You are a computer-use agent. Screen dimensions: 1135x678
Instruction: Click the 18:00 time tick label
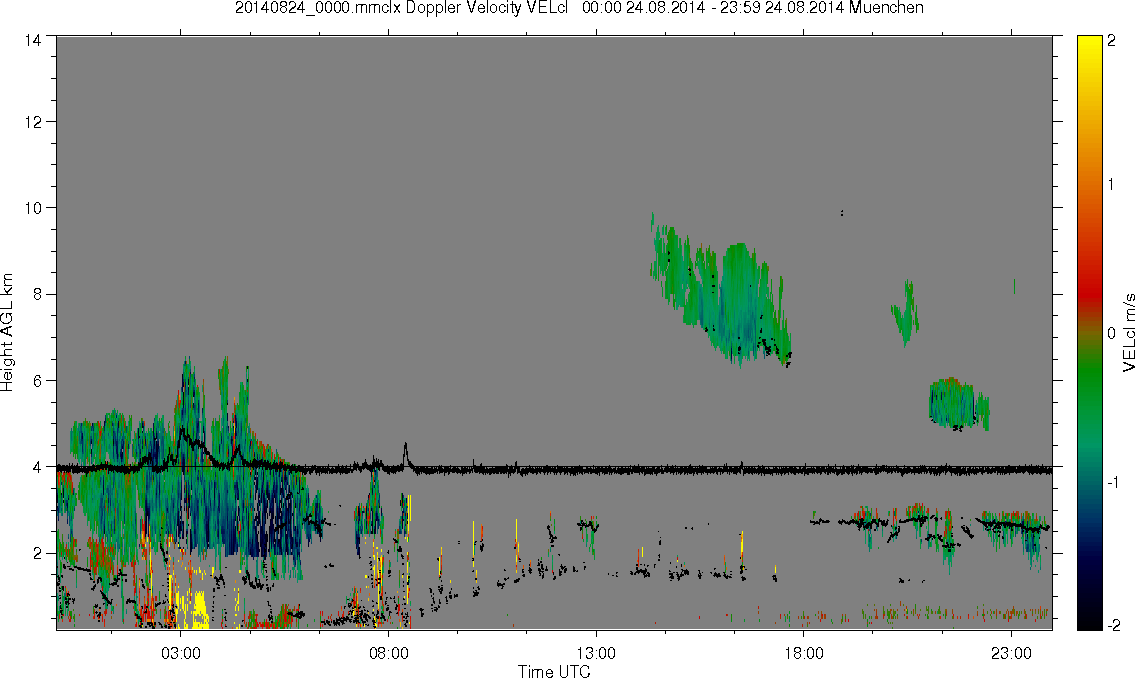click(803, 654)
